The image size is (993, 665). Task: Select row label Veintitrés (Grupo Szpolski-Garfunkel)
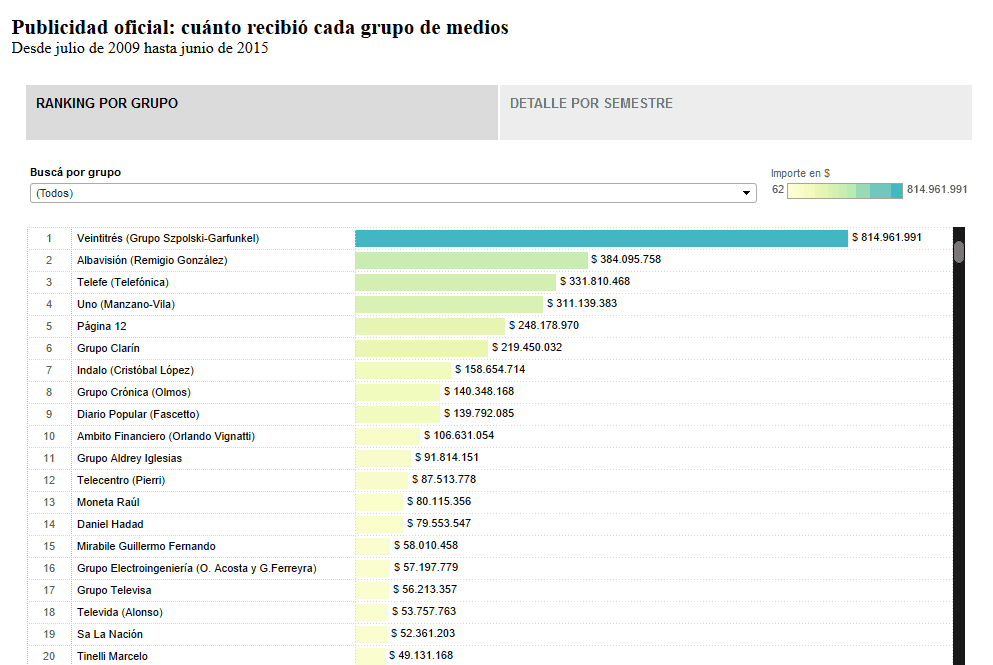point(168,239)
